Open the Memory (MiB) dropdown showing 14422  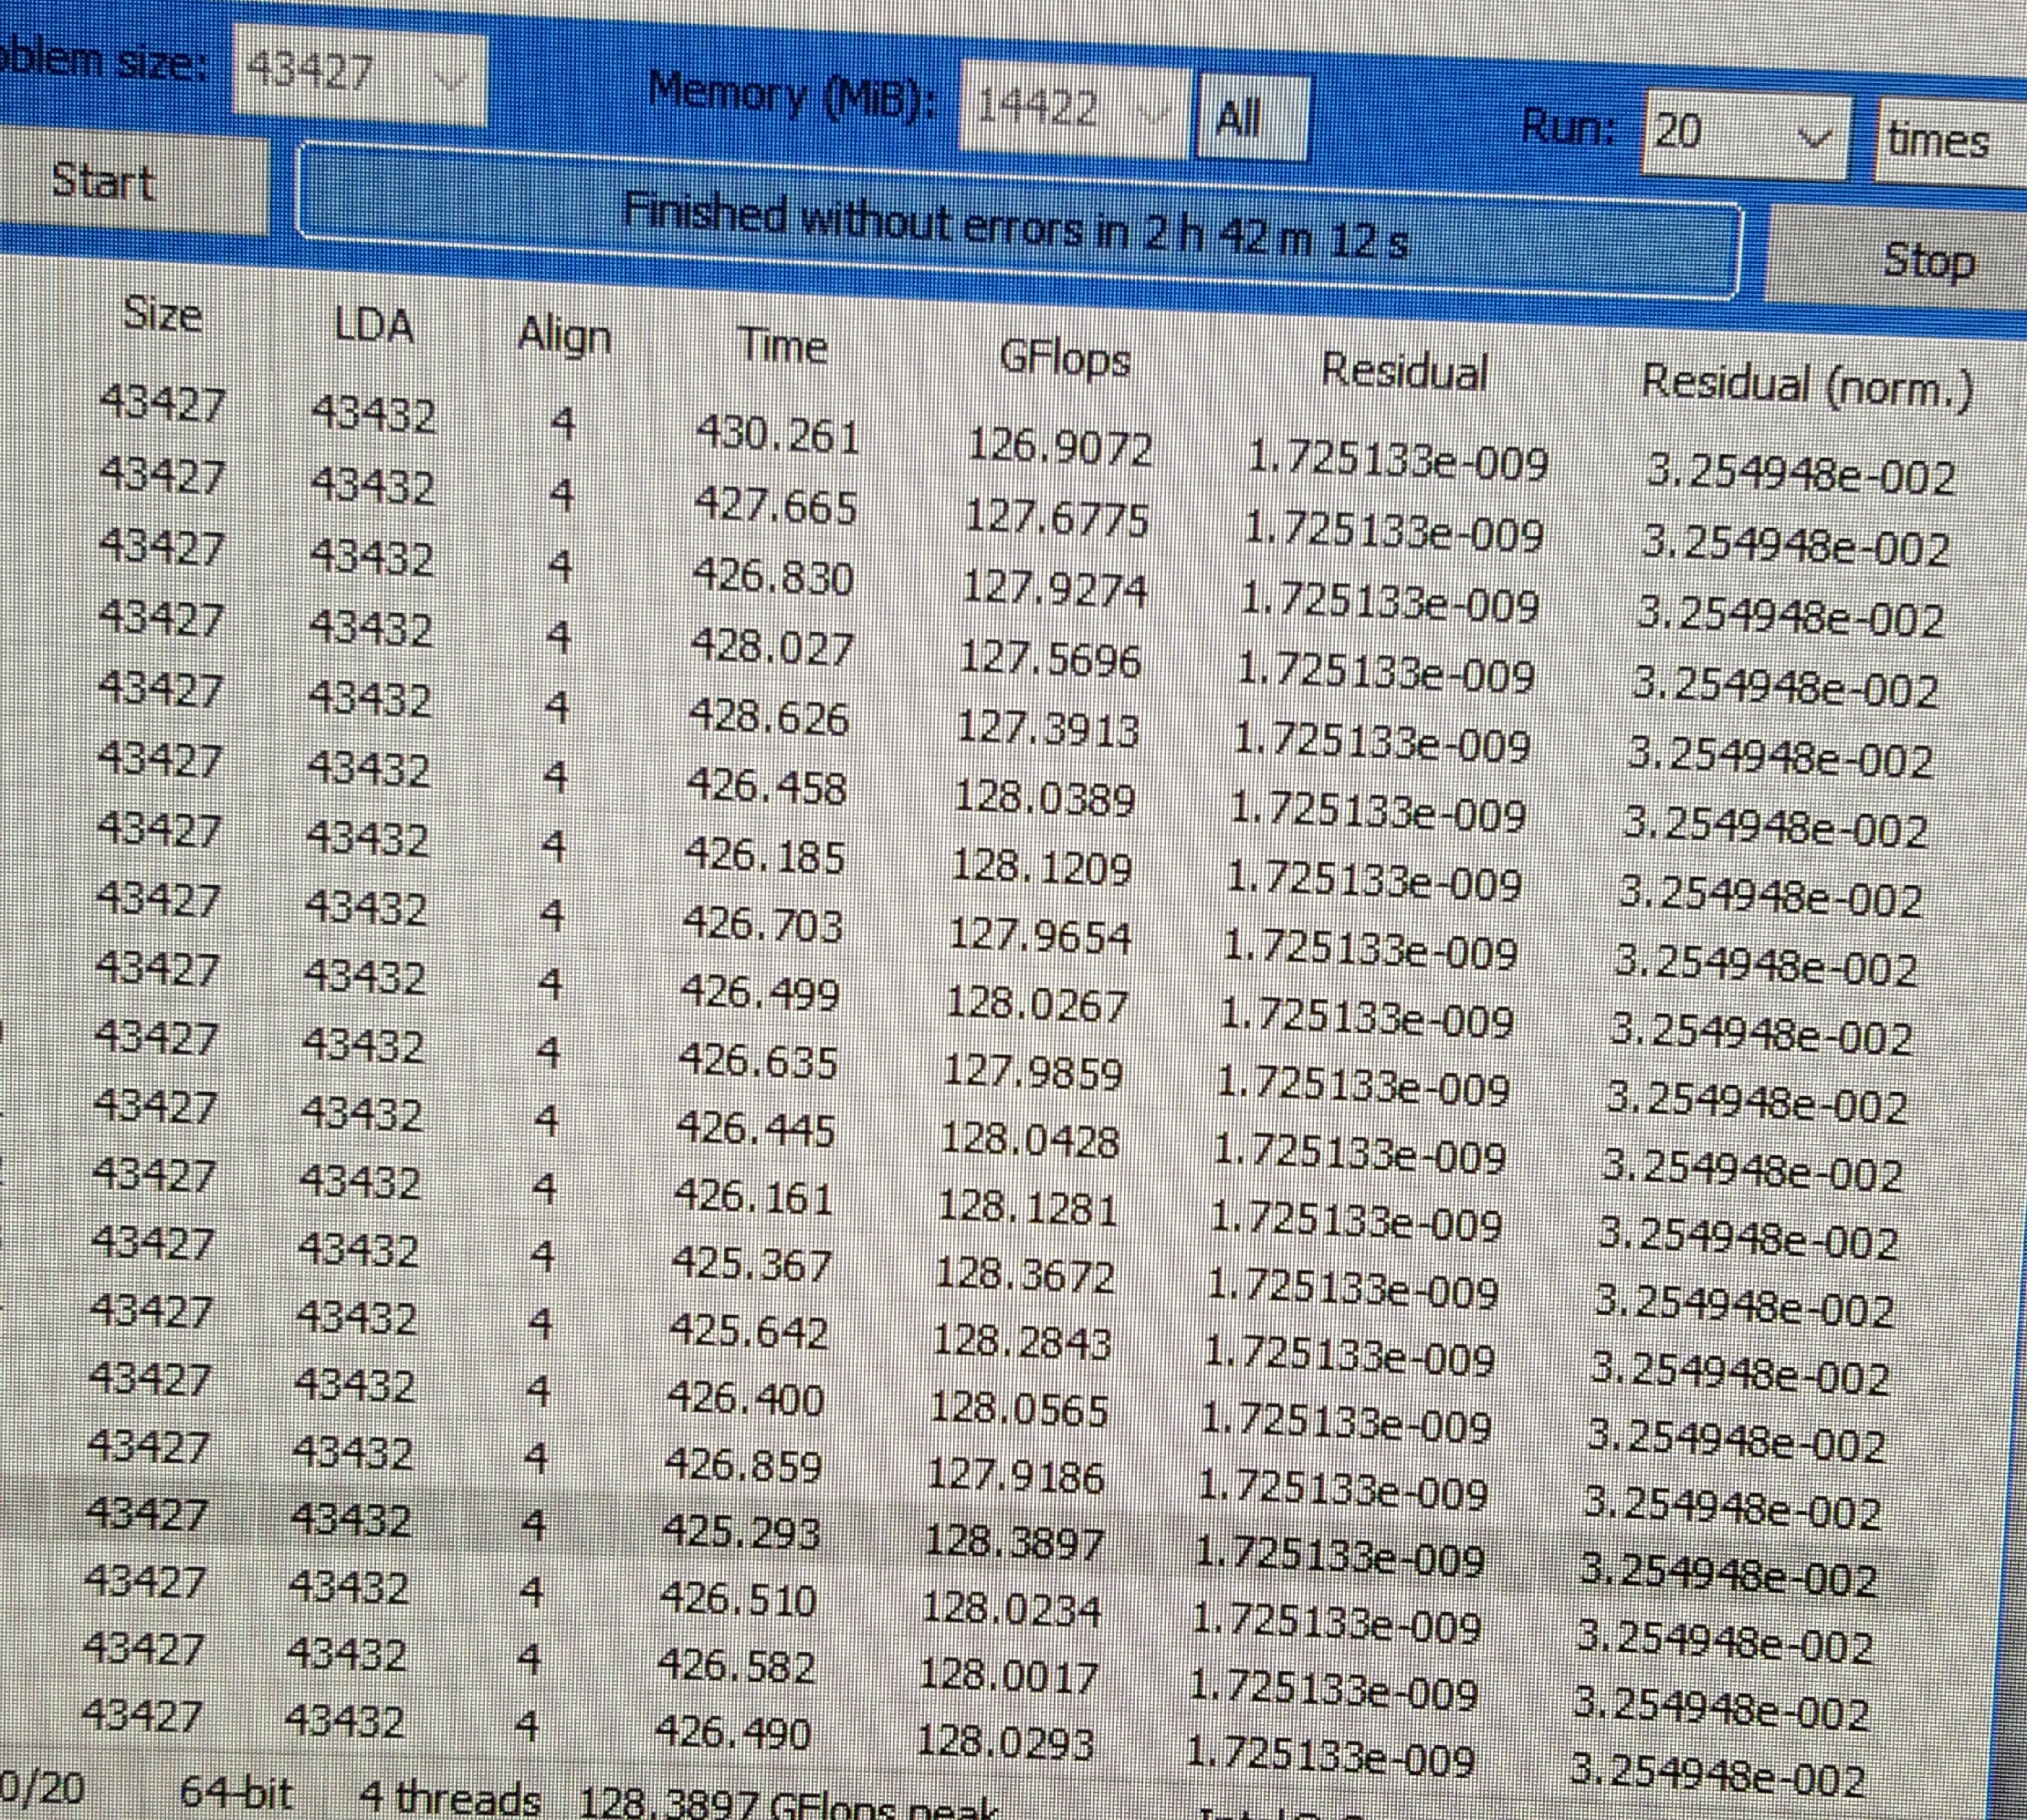(x=1075, y=109)
